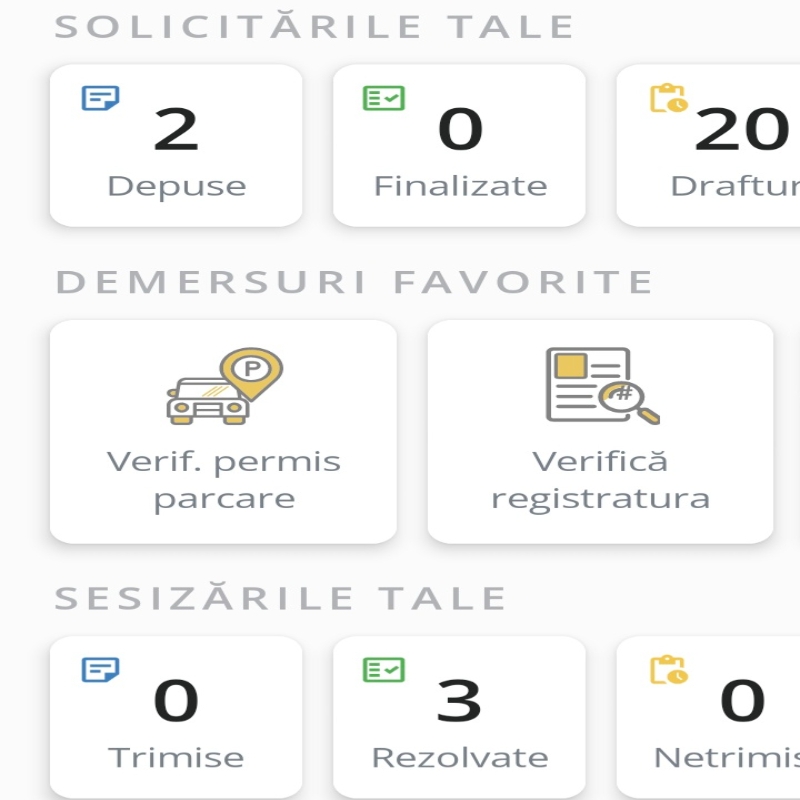The height and width of the screenshot is (800, 800).
Task: Open the Verifică registratura favorite
Action: [600, 430]
